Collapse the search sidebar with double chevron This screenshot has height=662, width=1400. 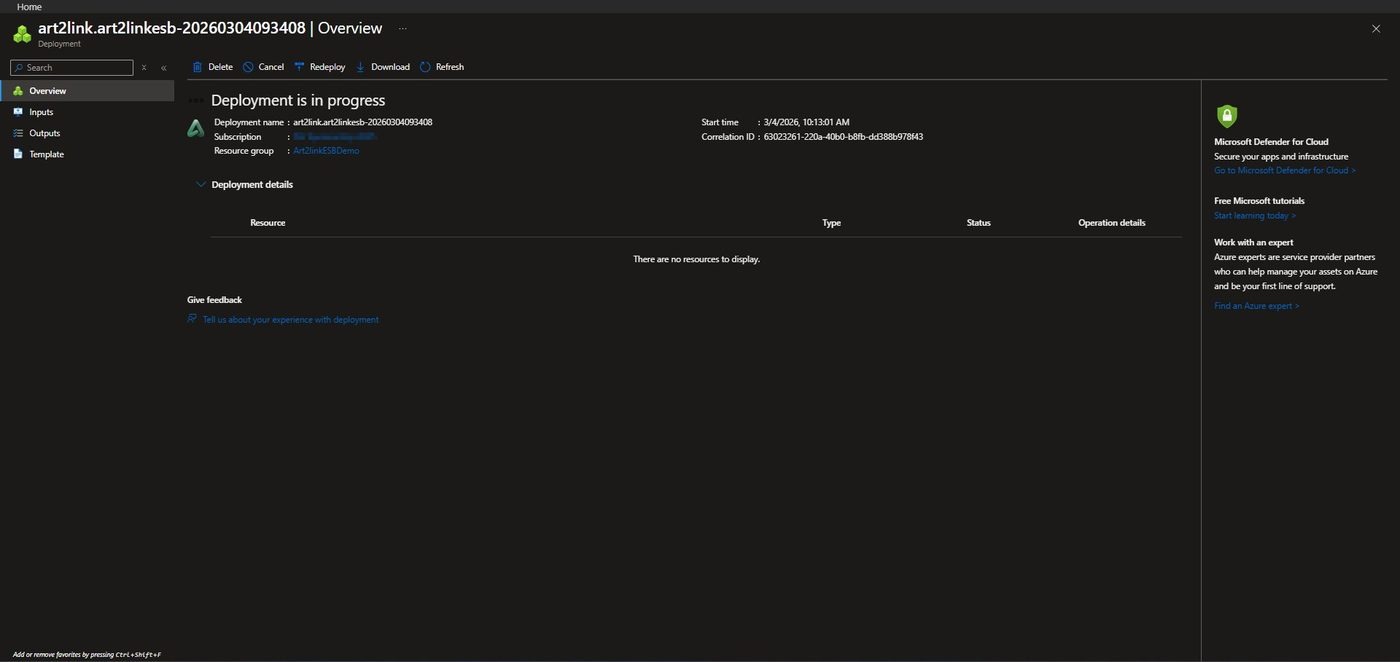click(x=162, y=67)
